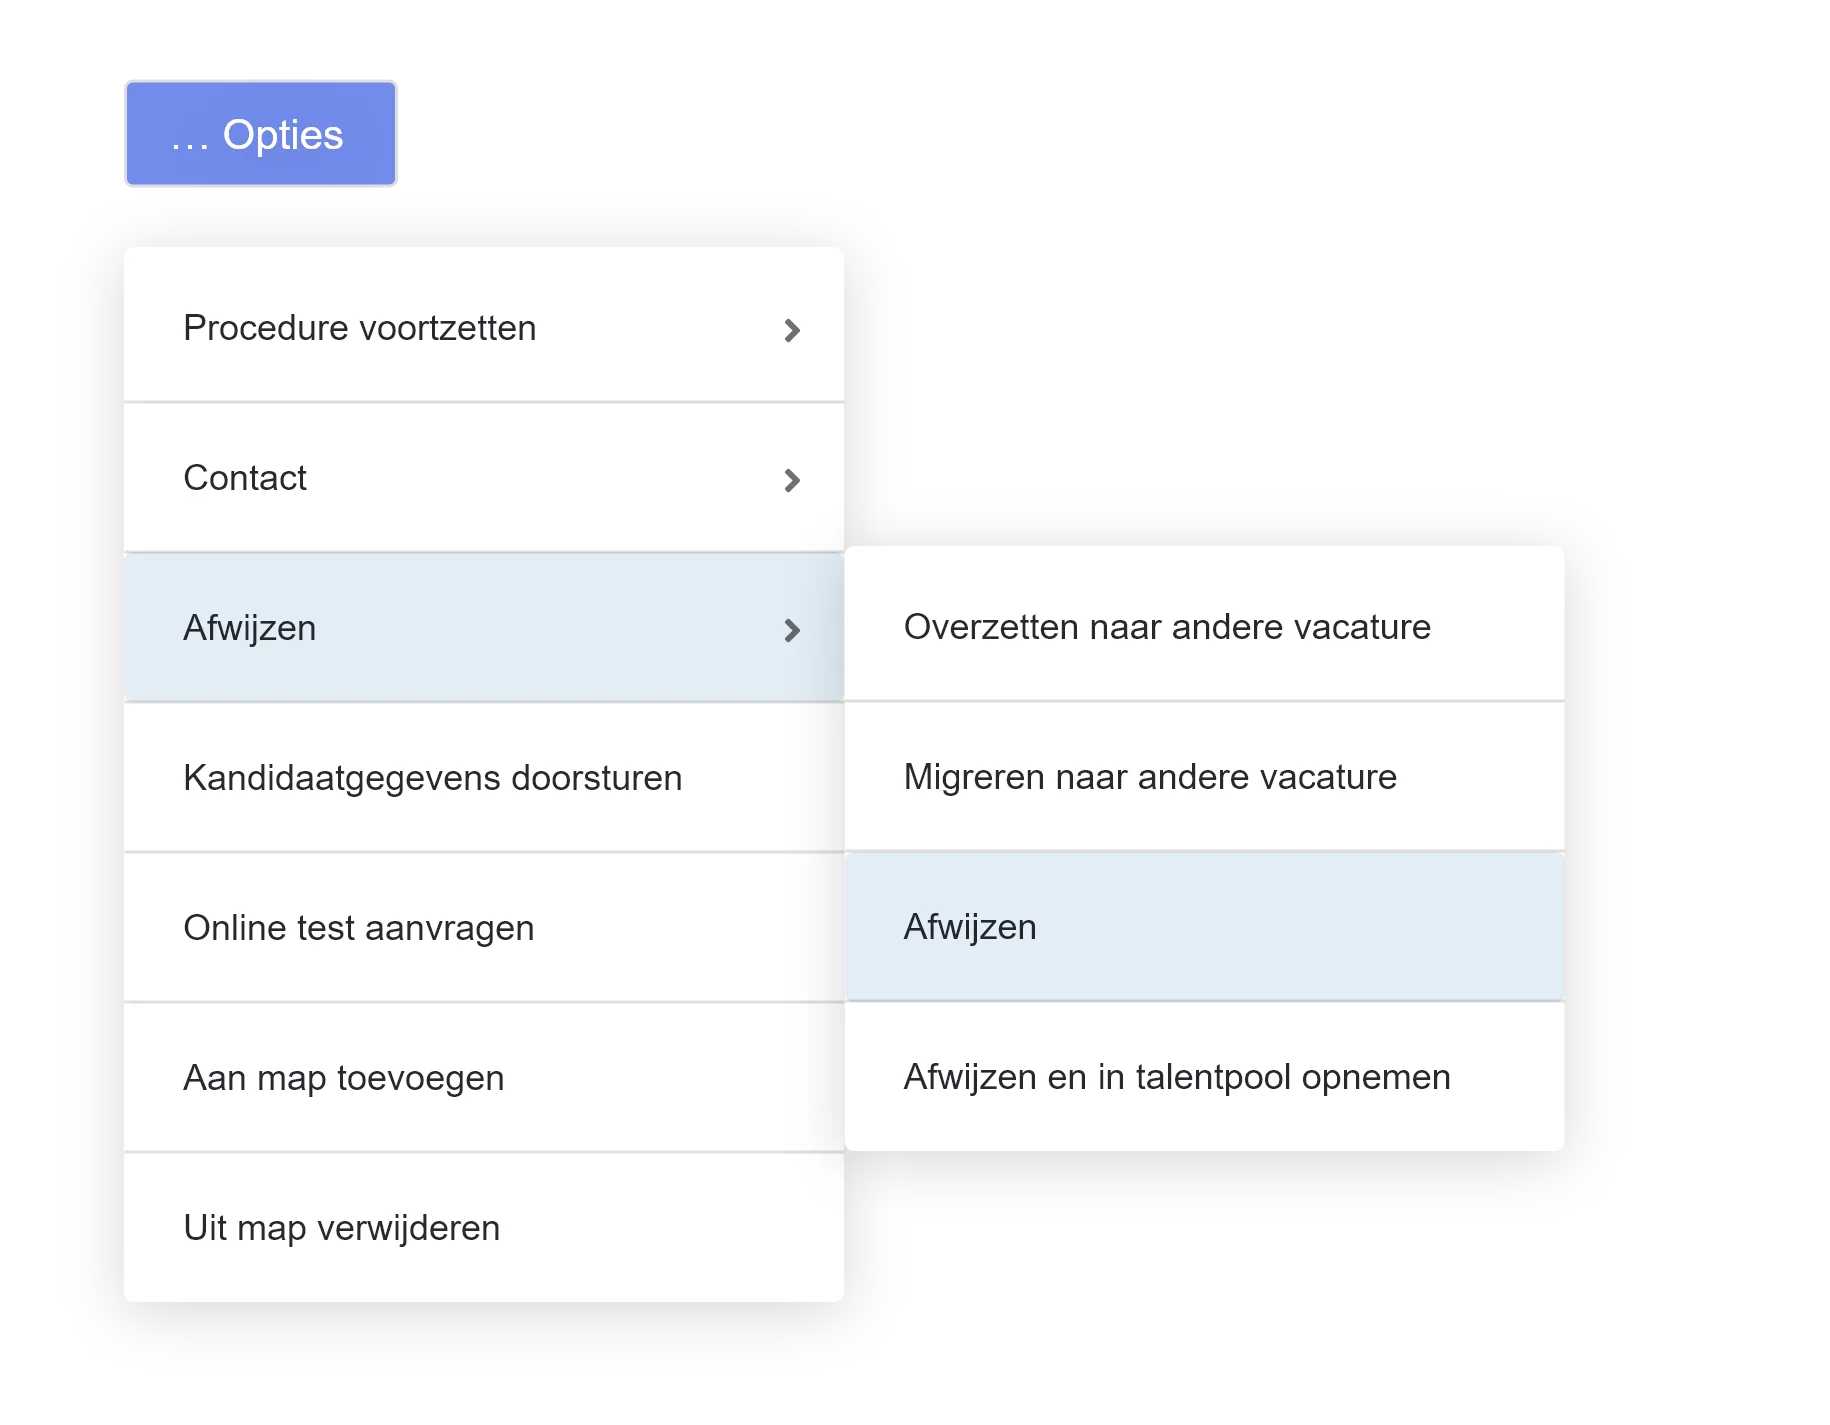
Task: Click the gray toolbar area left of Opties
Action: (60, 135)
